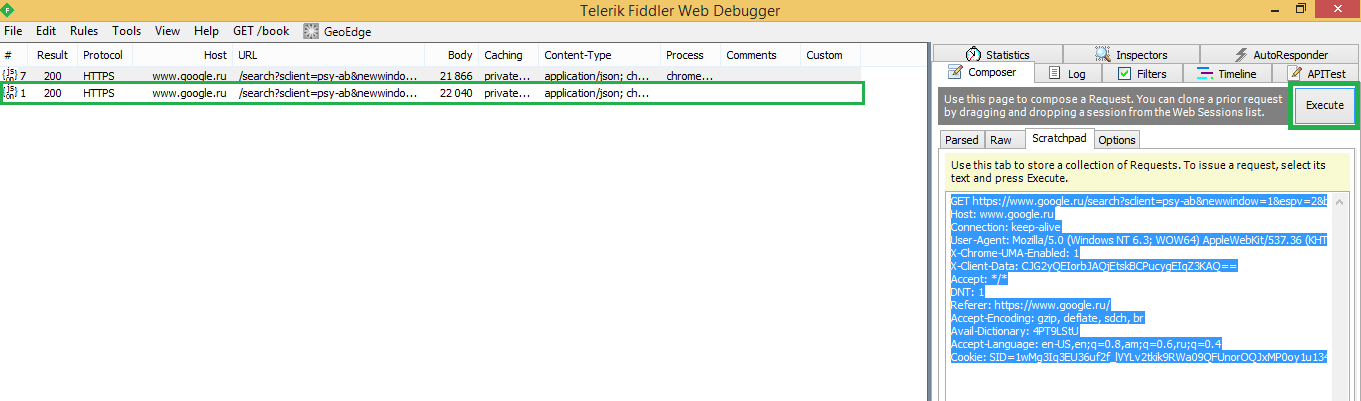
Task: Sort by the URL column header
Action: [329, 55]
